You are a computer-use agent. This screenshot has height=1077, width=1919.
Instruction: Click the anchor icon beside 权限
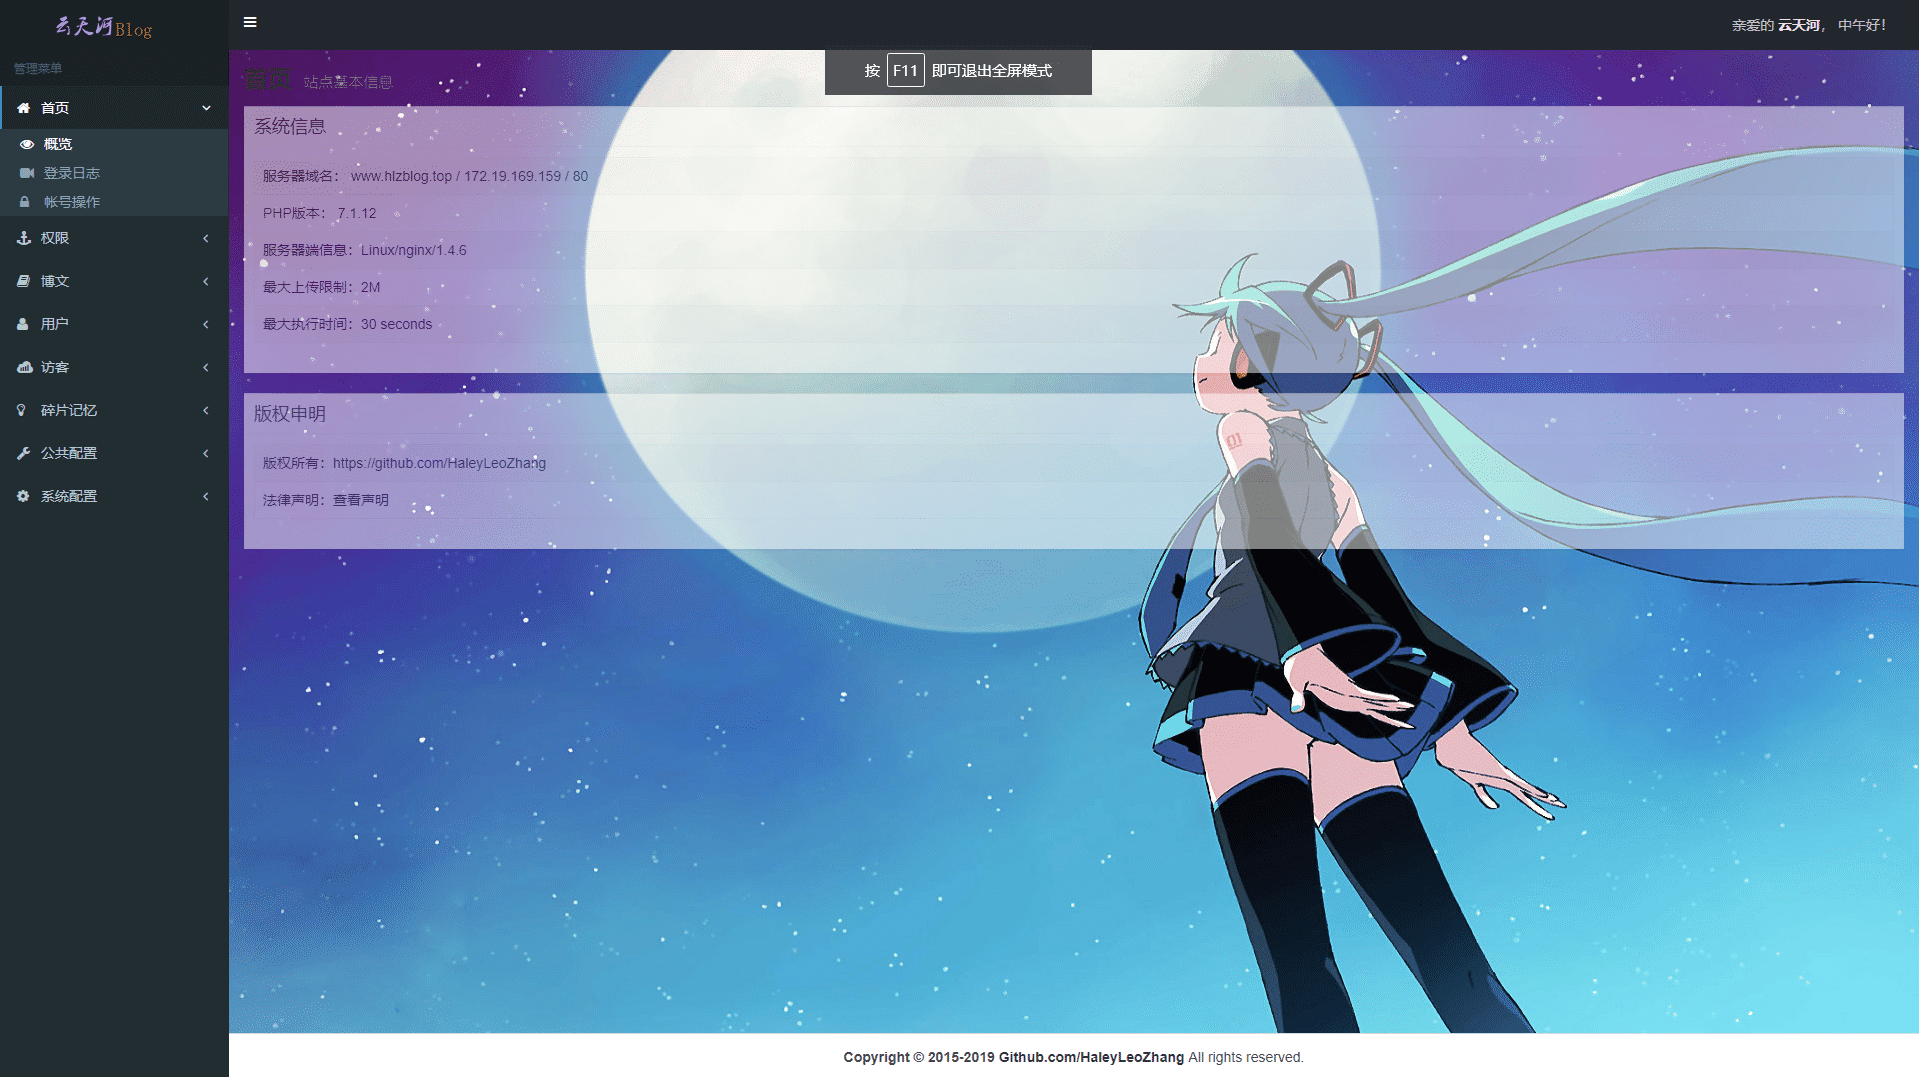tap(23, 238)
